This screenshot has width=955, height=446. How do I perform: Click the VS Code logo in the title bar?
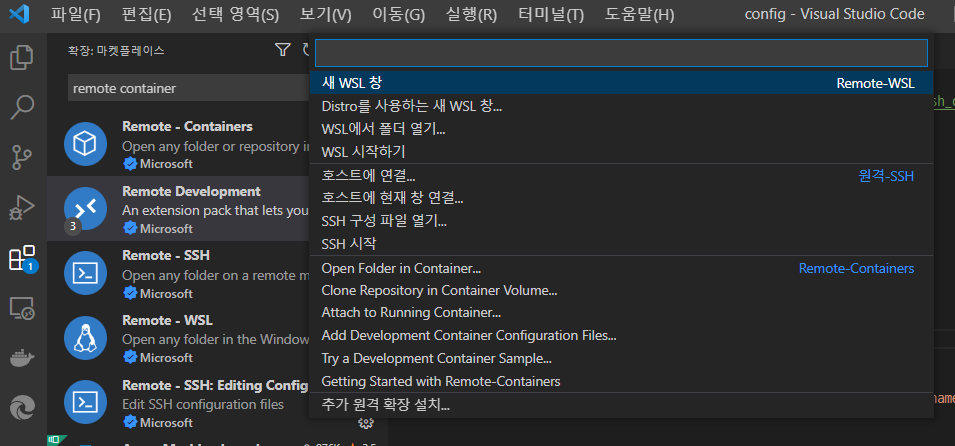point(20,14)
